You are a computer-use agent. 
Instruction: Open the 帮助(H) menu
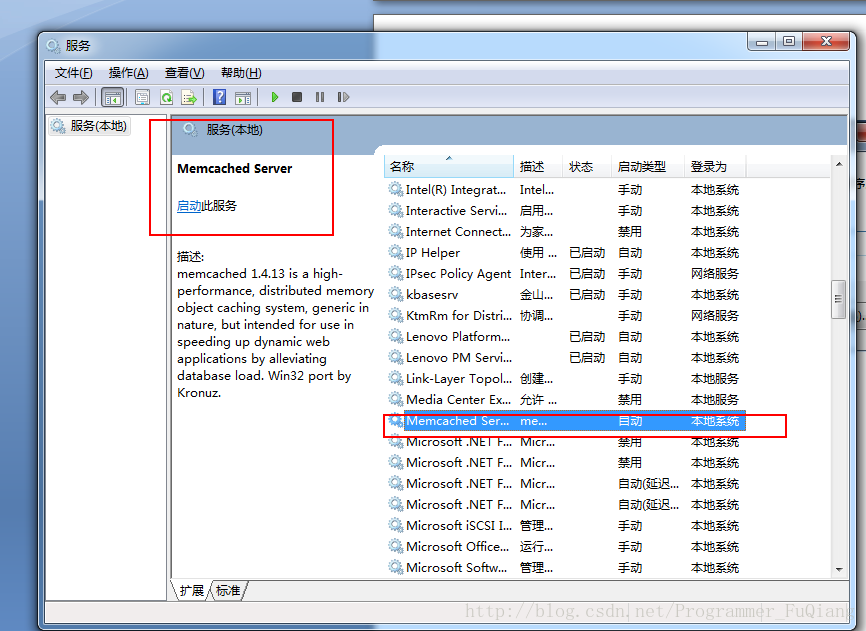[241, 73]
